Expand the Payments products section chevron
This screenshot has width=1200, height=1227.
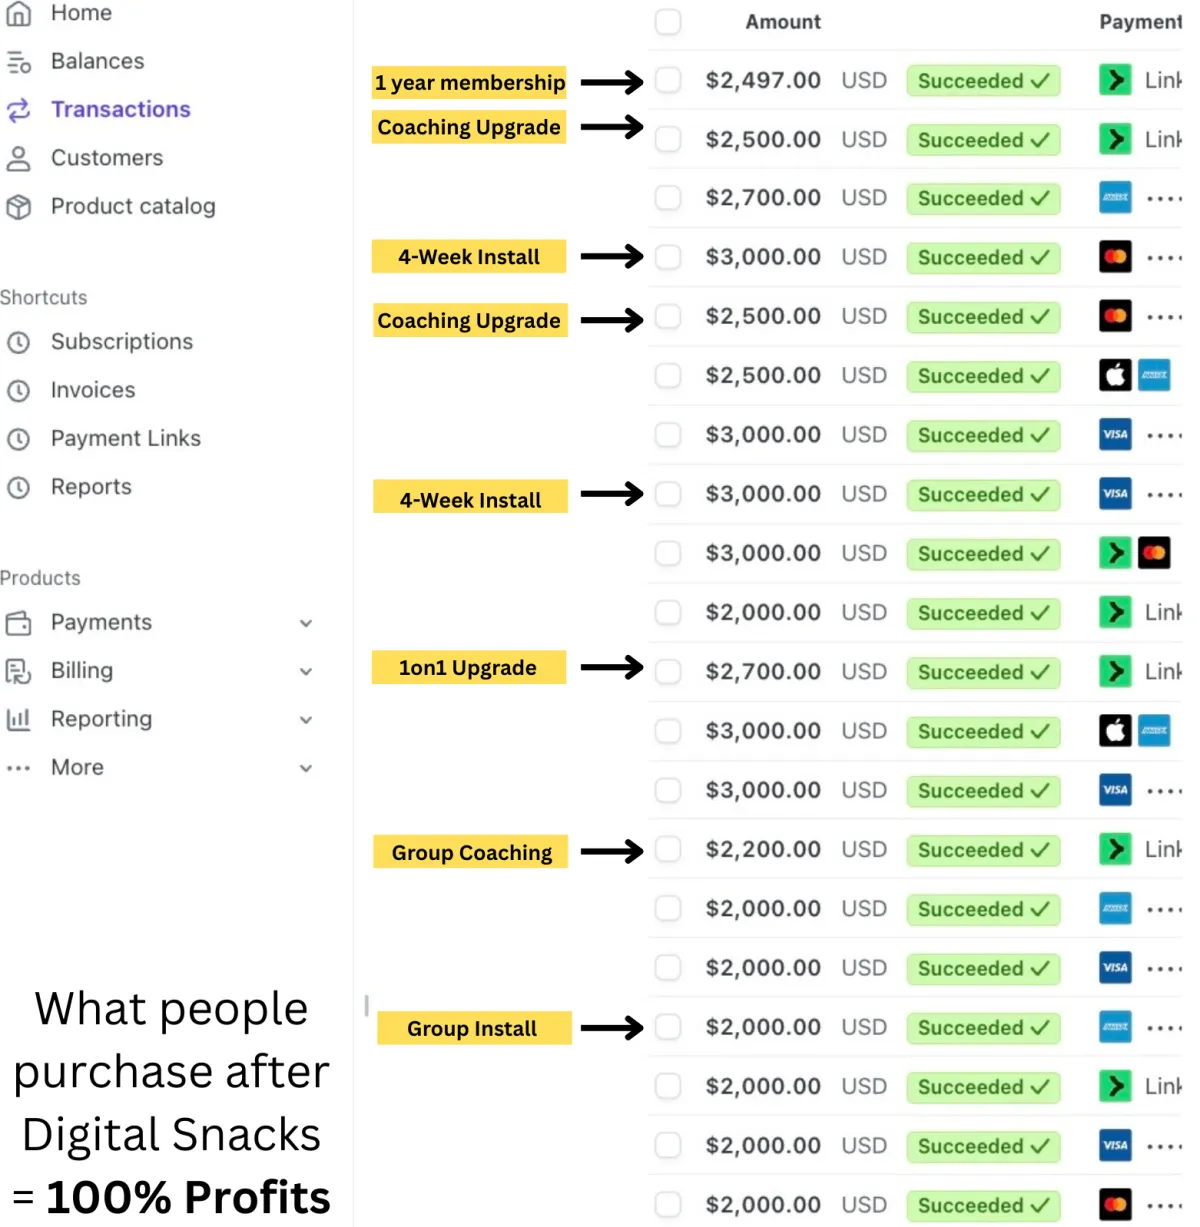click(306, 623)
